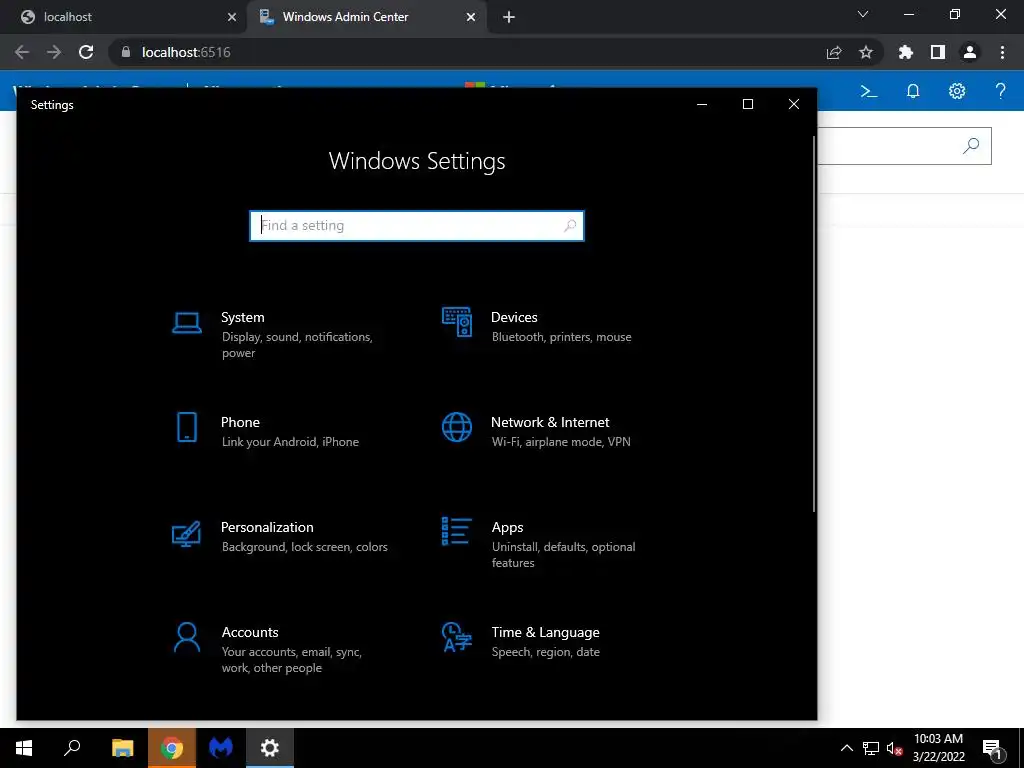The image size is (1024, 768).
Task: Open taskbar clock showing 10:03 AM
Action: click(938, 748)
